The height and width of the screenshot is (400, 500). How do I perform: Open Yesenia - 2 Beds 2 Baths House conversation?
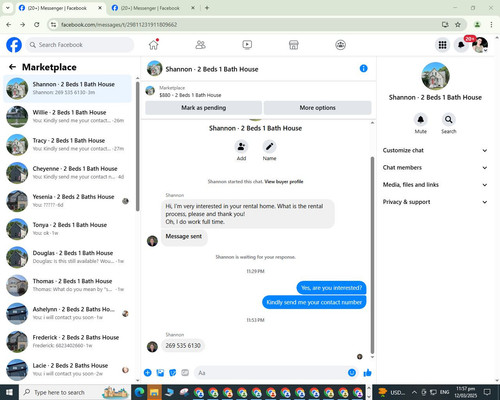point(68,201)
